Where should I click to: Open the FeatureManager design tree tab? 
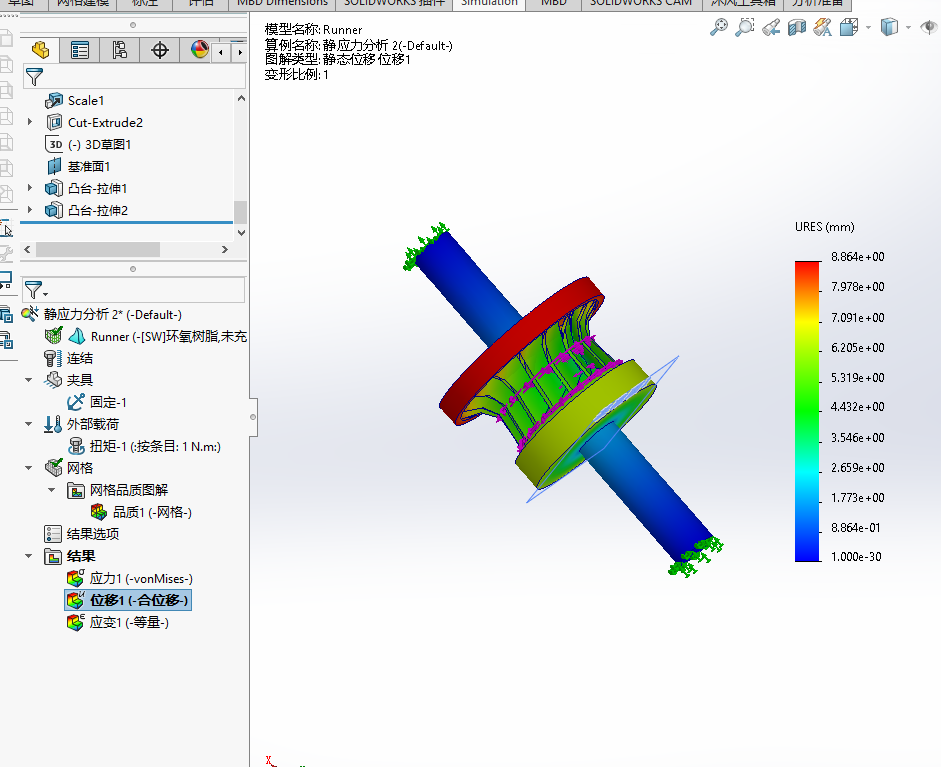point(40,50)
